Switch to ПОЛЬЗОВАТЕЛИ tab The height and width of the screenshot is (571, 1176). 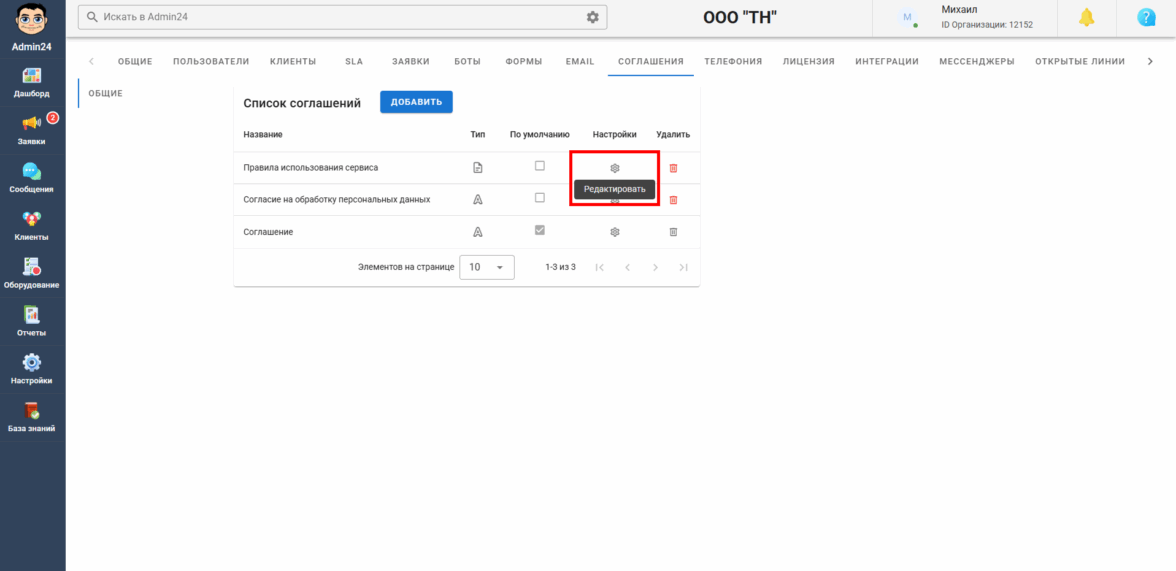click(x=211, y=62)
